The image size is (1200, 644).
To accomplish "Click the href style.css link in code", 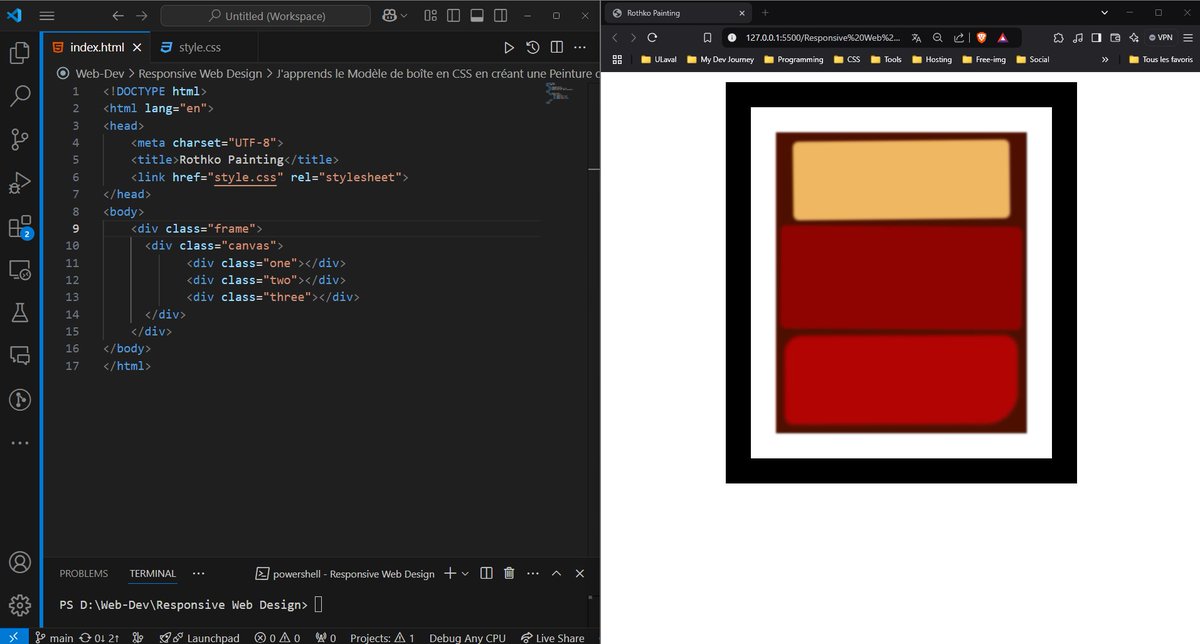I will (x=246, y=177).
